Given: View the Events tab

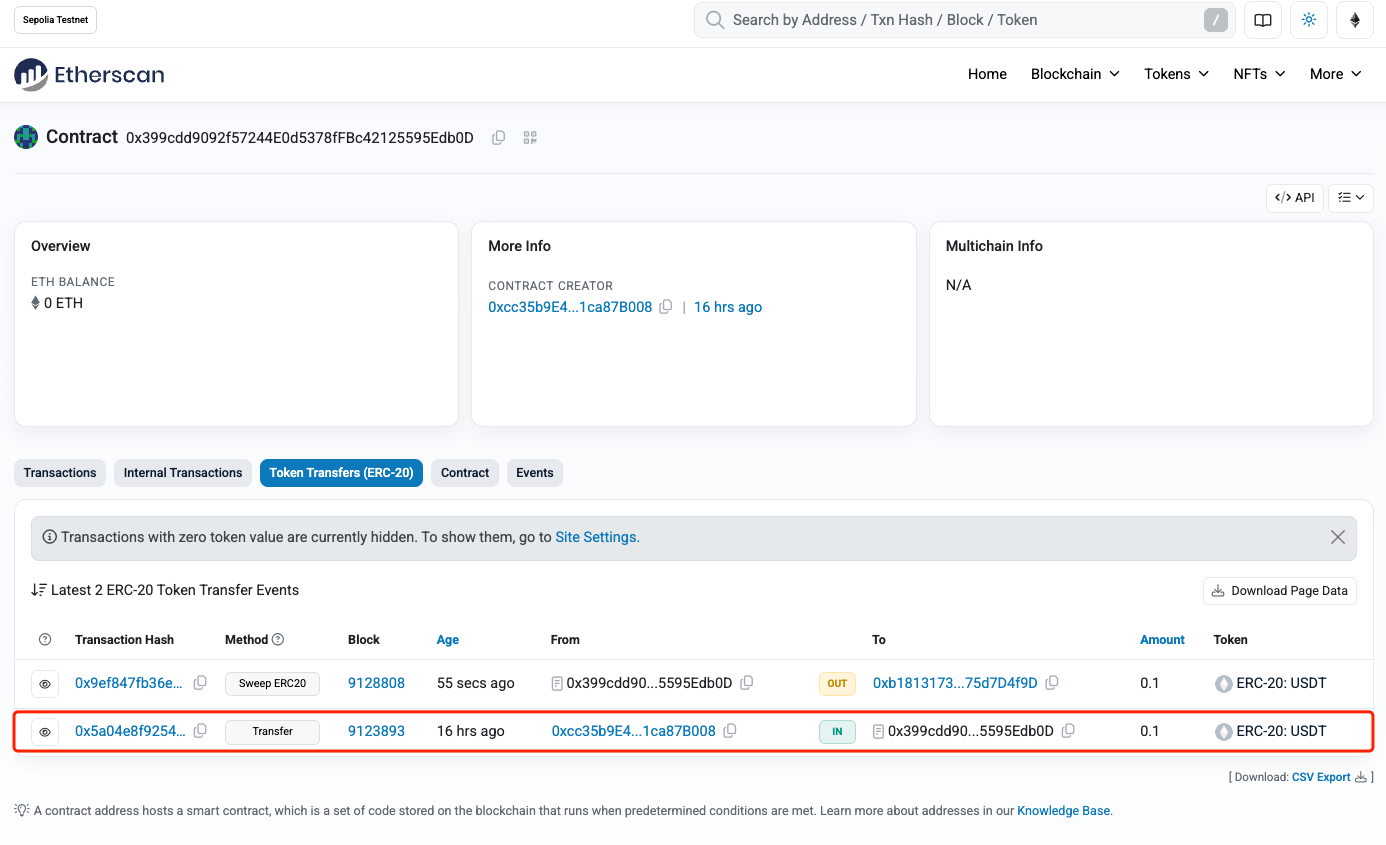Looking at the screenshot, I should 535,473.
